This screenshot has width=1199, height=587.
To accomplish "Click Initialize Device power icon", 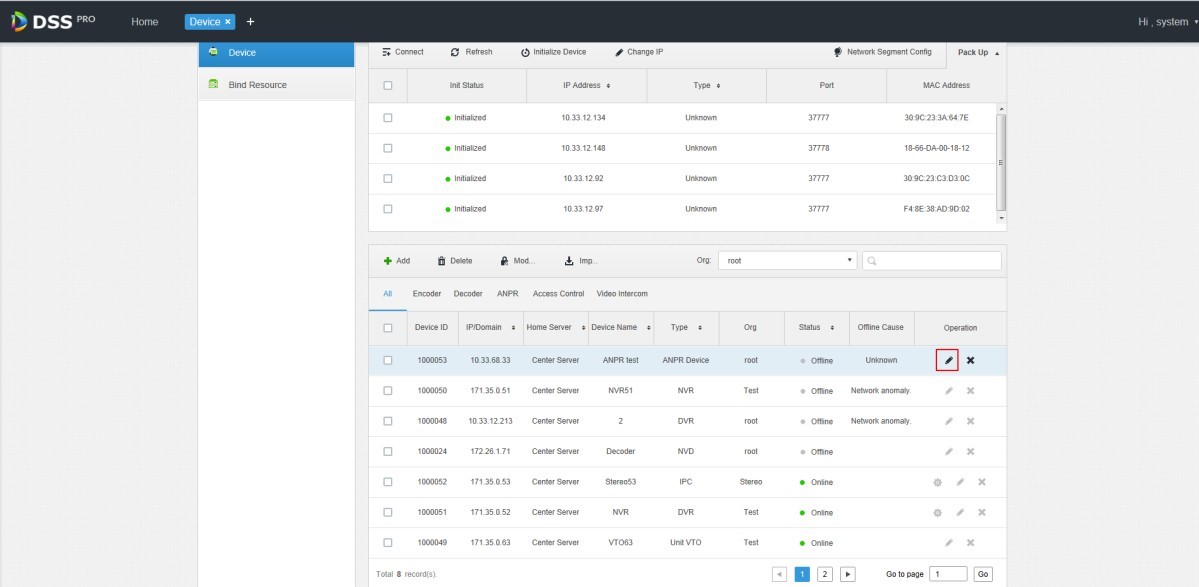I will pos(525,52).
